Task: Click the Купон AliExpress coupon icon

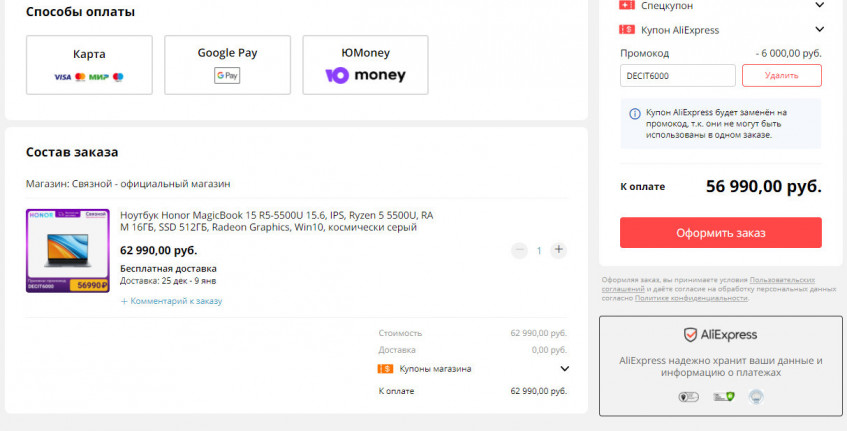Action: [x=628, y=30]
